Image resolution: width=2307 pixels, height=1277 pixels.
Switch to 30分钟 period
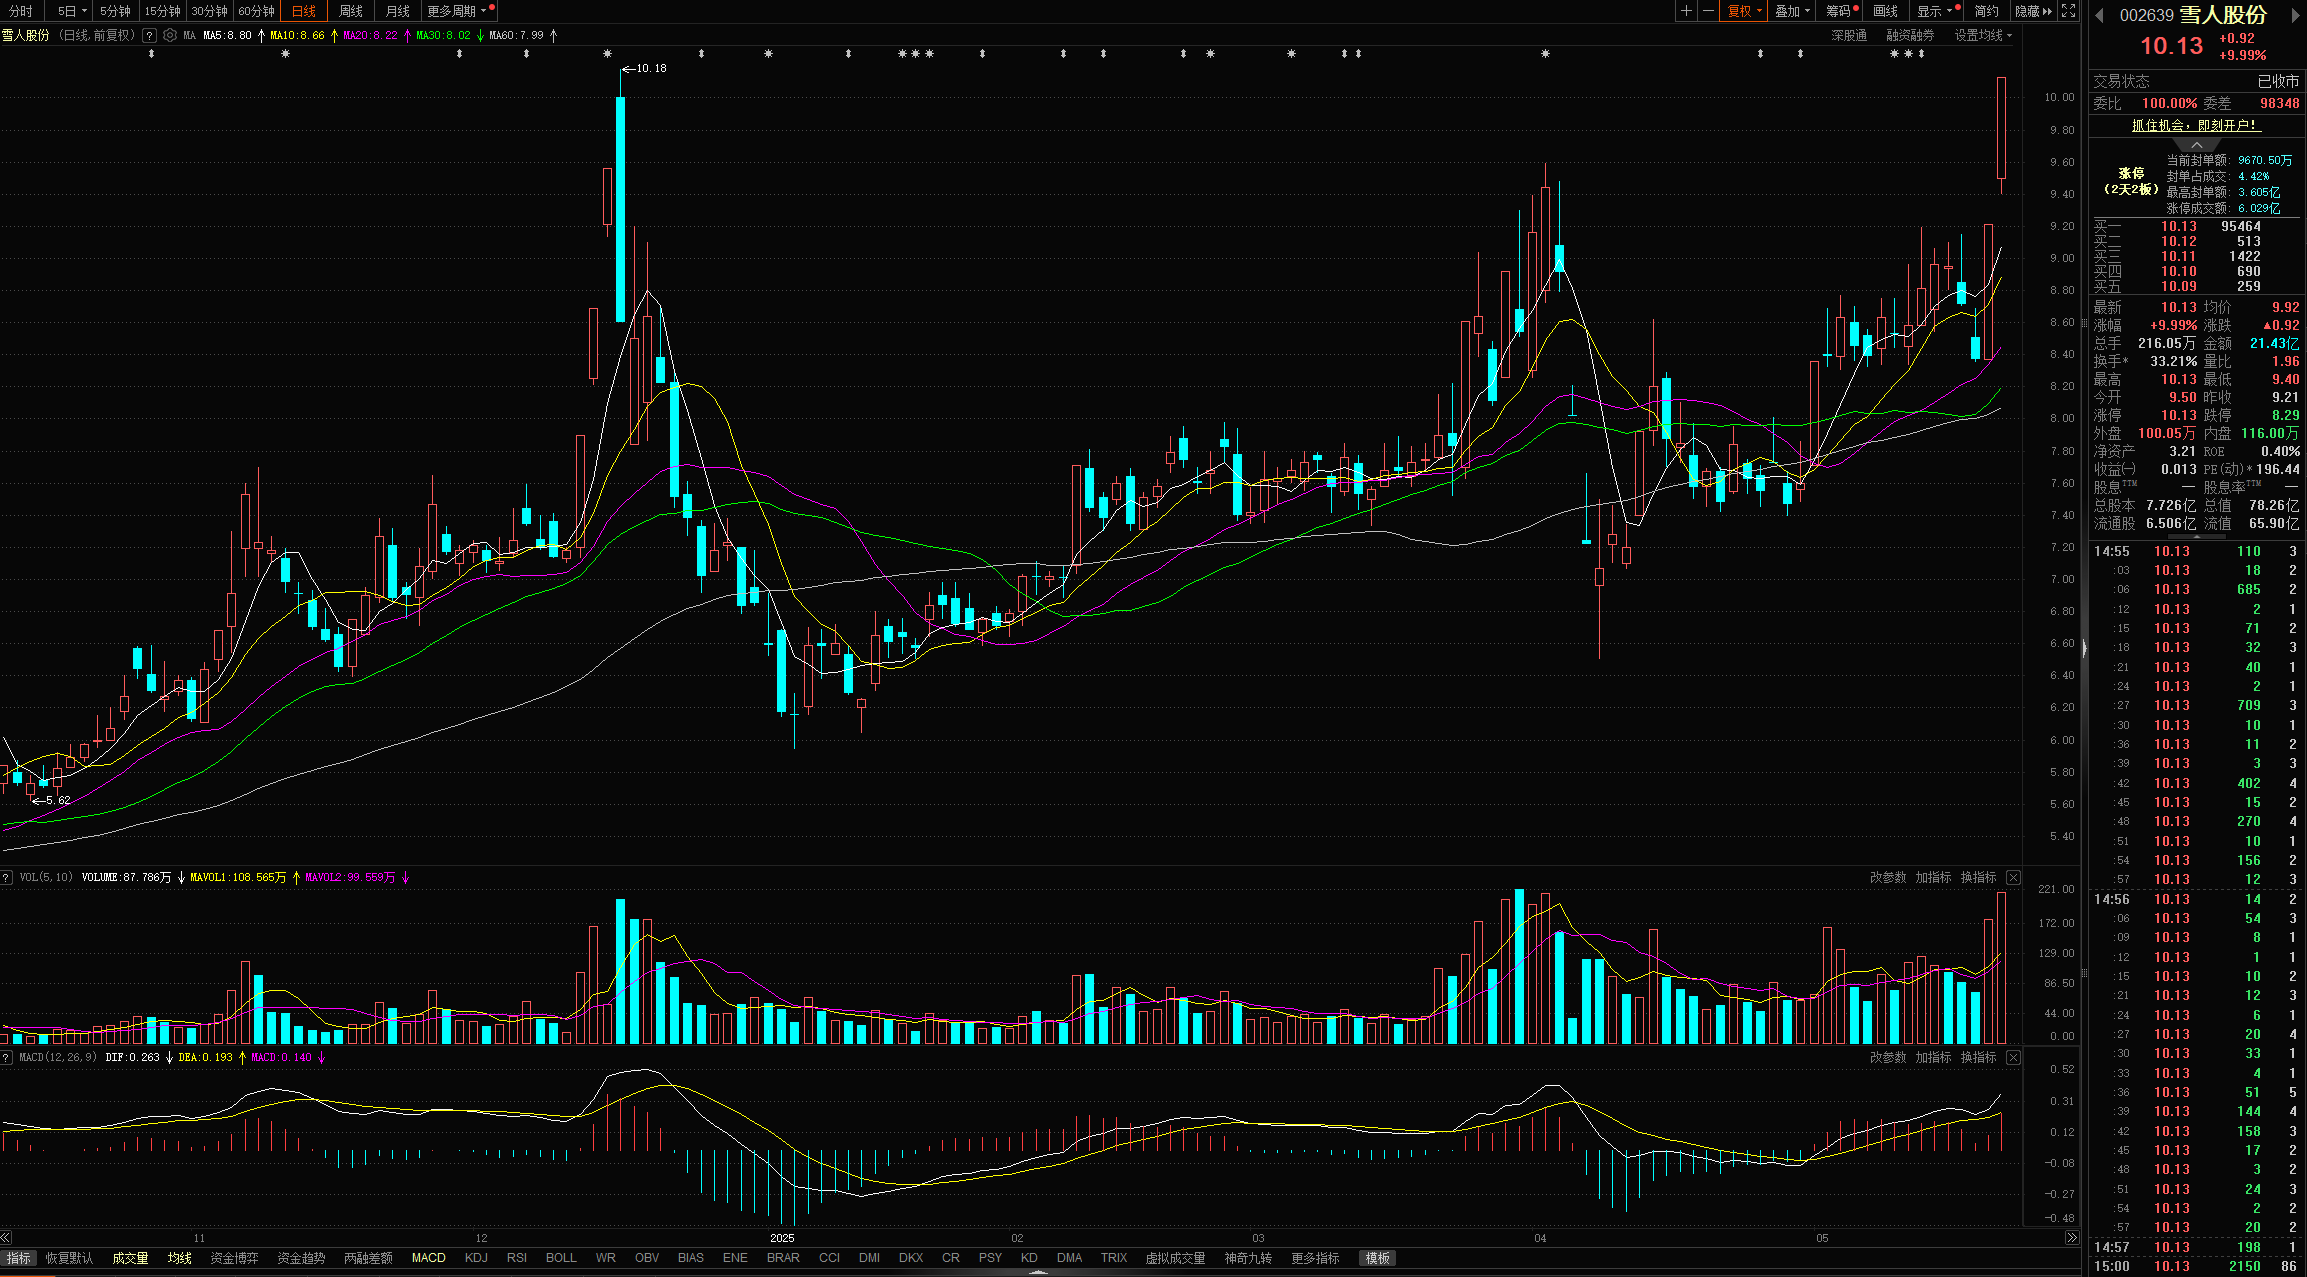209,11
